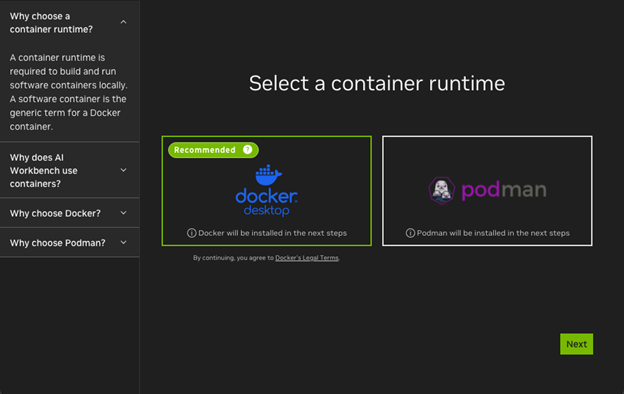Select the Podman runtime card
The height and width of the screenshot is (394, 624).
(487, 191)
